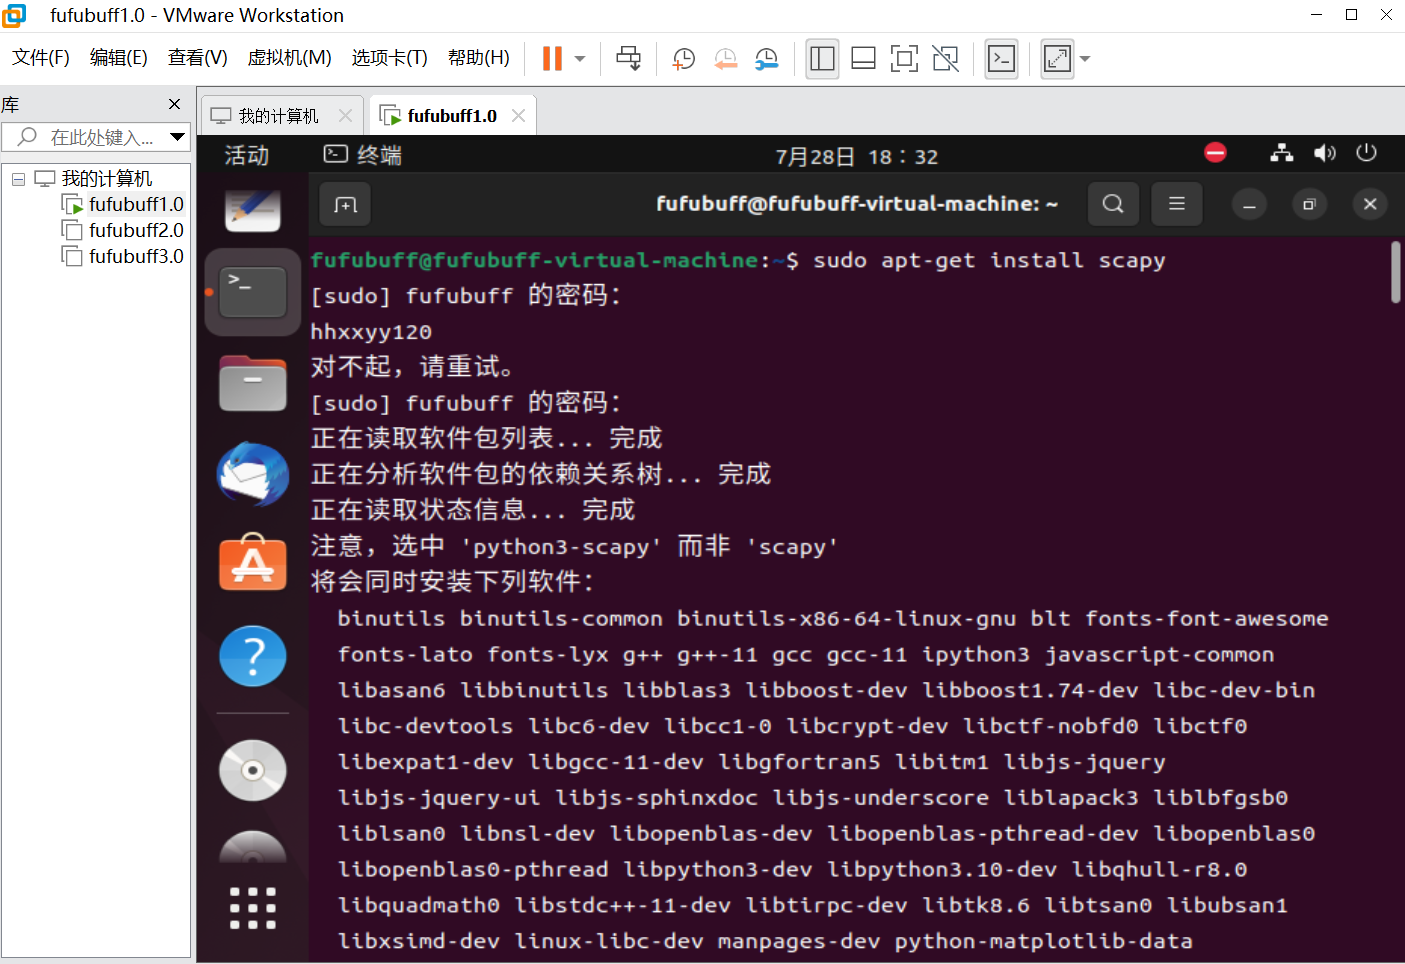Open the 选项卡(T) menu
This screenshot has width=1405, height=964.
tap(389, 58)
